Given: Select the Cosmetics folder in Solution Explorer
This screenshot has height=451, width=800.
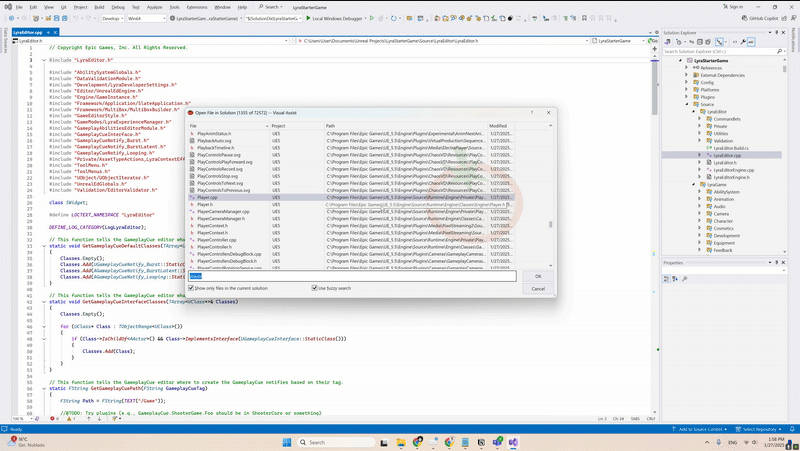Looking at the screenshot, I should [x=723, y=229].
